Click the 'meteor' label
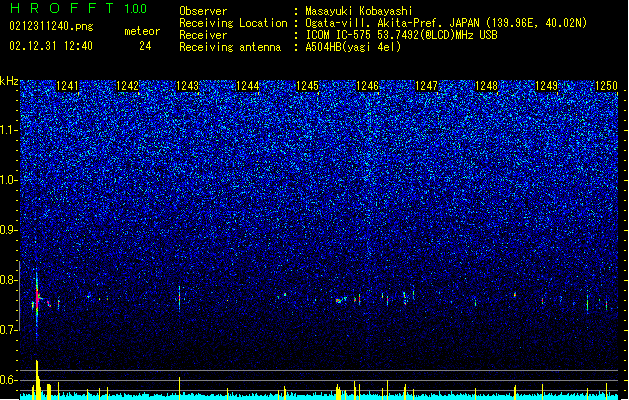 click(x=142, y=31)
